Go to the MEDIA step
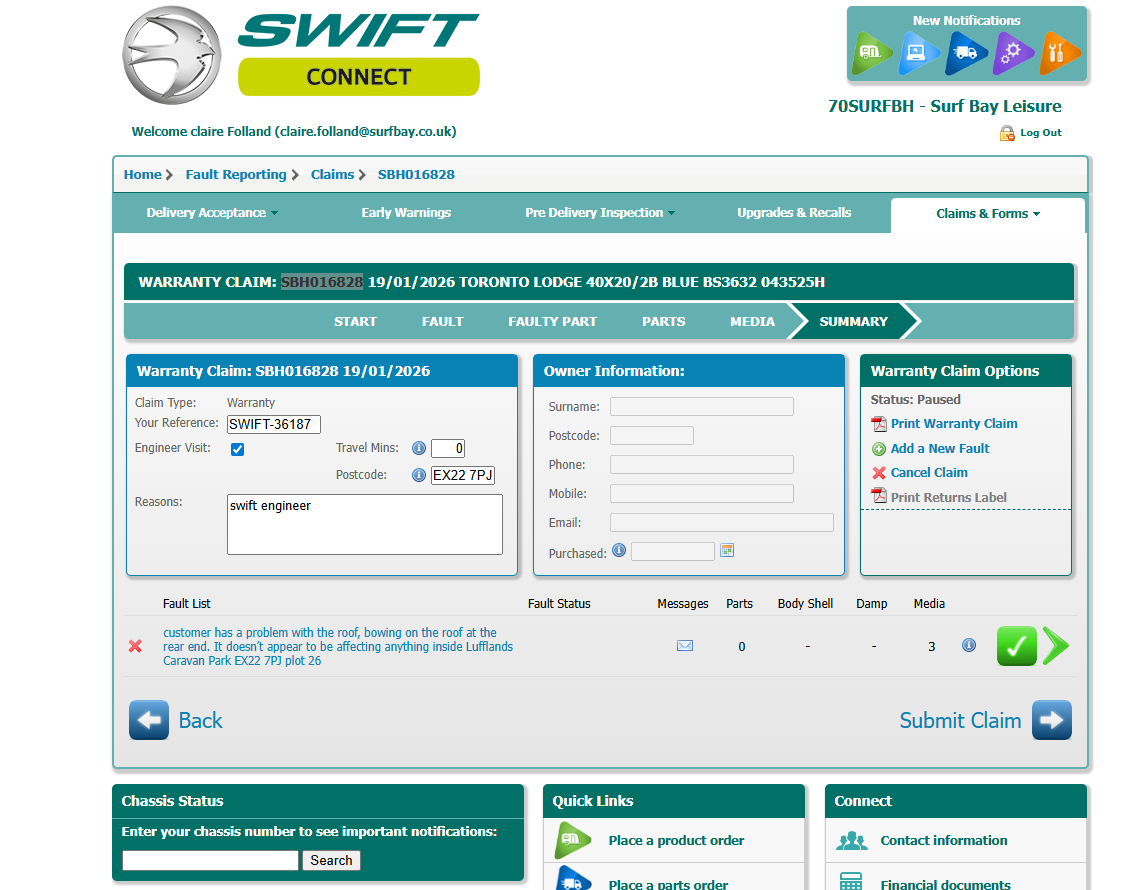 click(752, 322)
